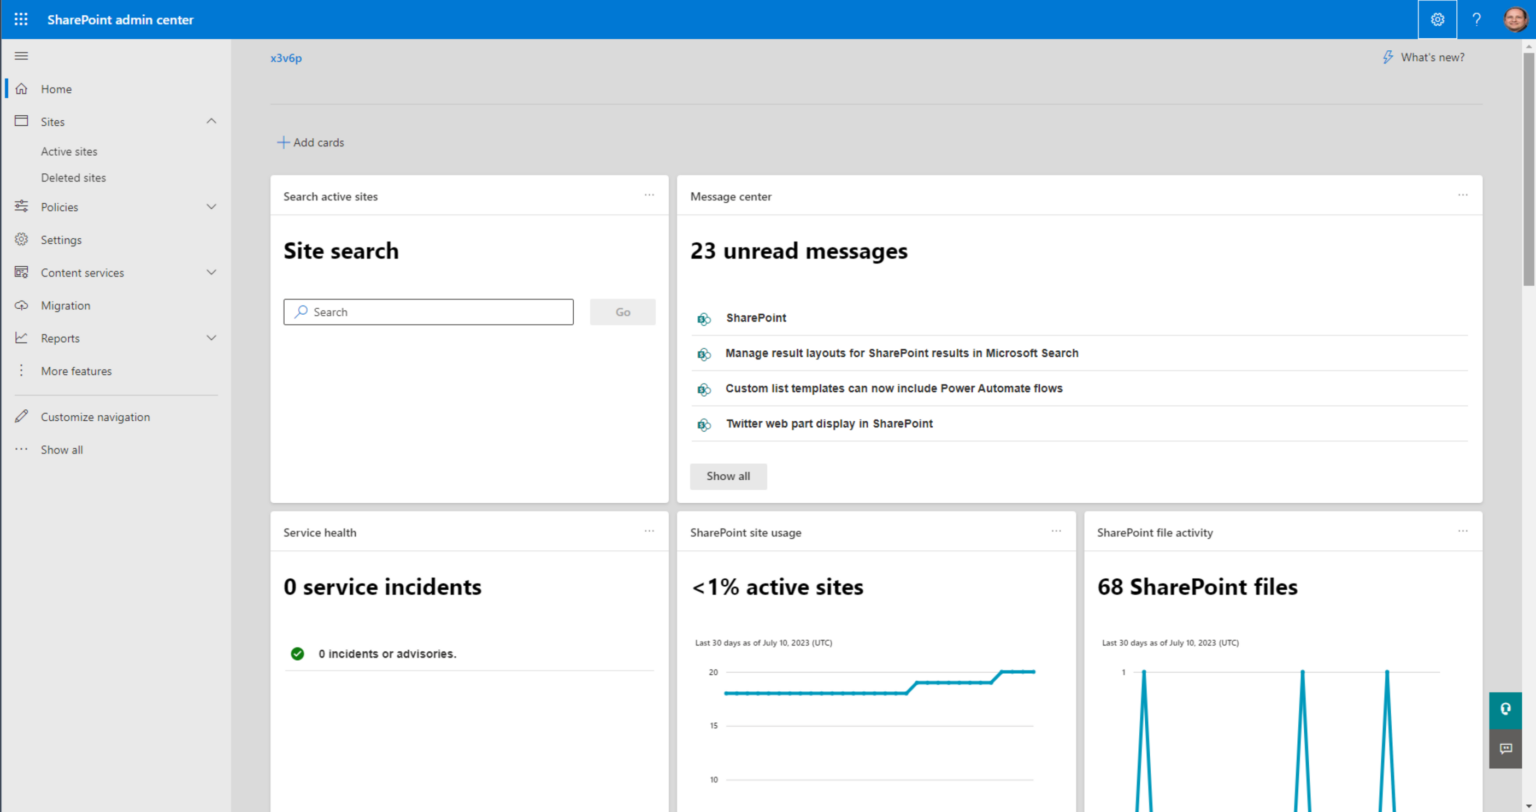Click the Site search input field
1536x812 pixels.
coord(428,312)
